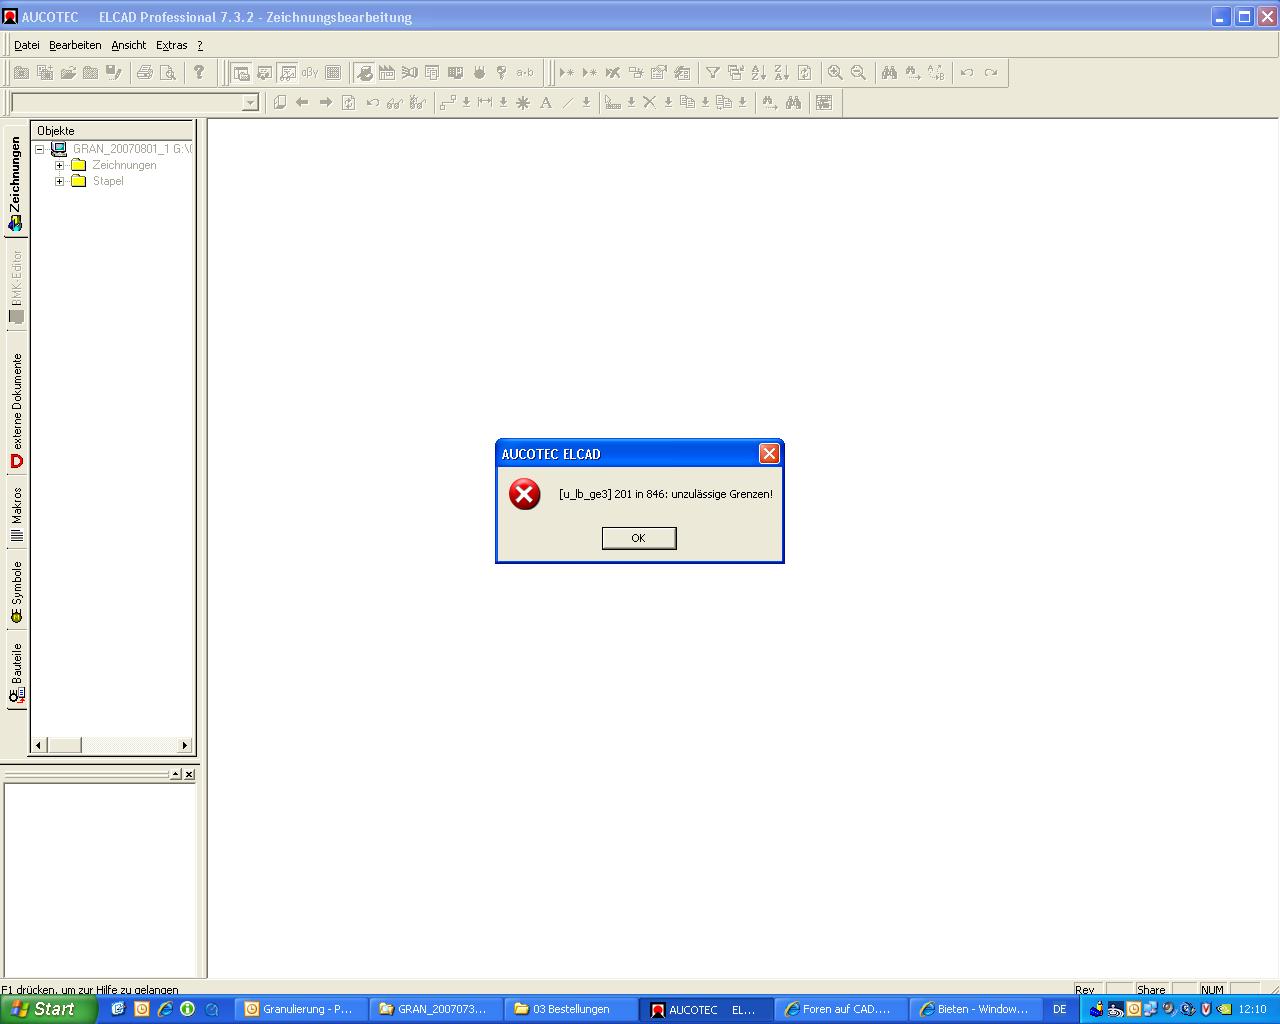
Task: Click the print preview icon
Action: coord(168,72)
